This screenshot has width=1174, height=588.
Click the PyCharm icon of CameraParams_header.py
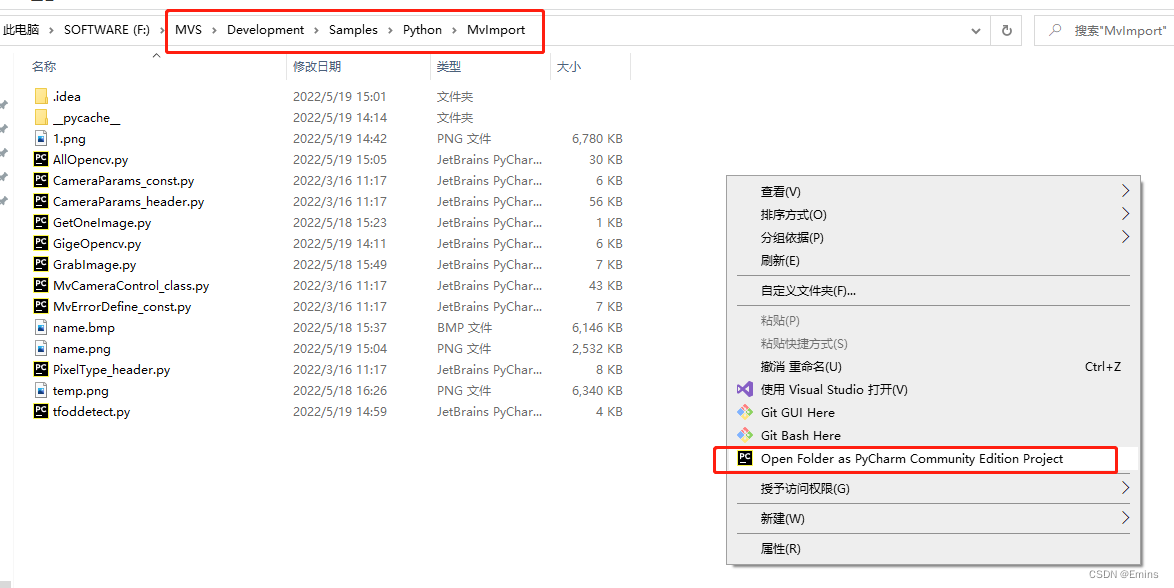pyautogui.click(x=41, y=201)
